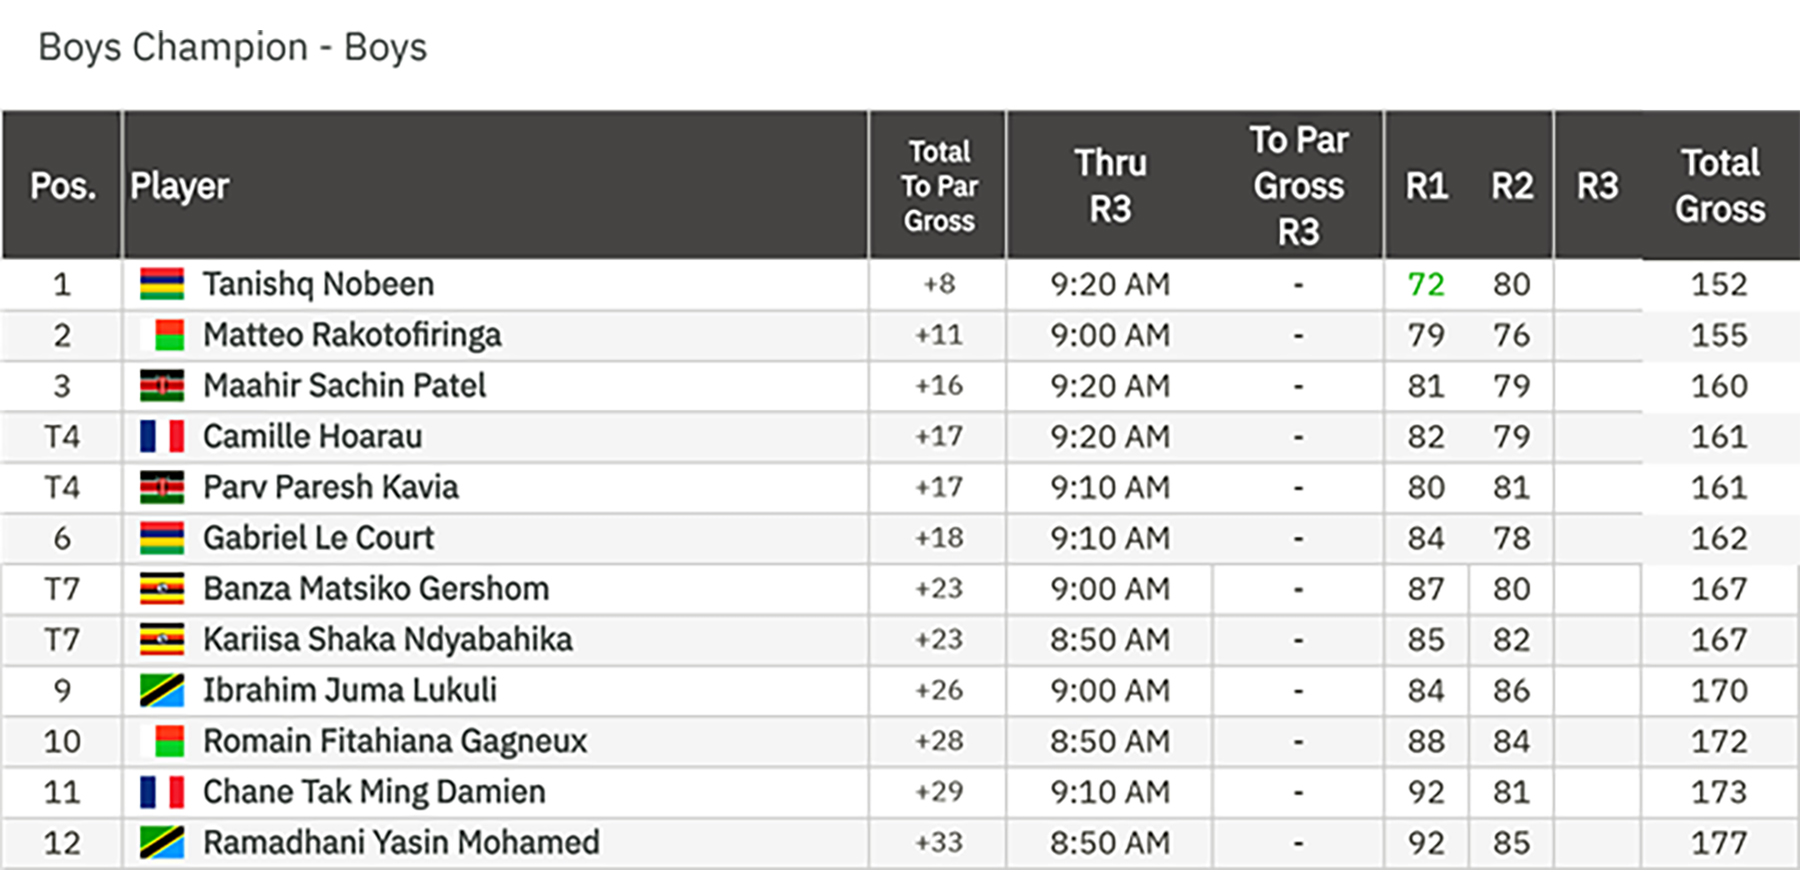The width and height of the screenshot is (1800, 895).
Task: Click the Madagascar flag beside Matteo Rakotofiringa
Action: click(x=169, y=335)
